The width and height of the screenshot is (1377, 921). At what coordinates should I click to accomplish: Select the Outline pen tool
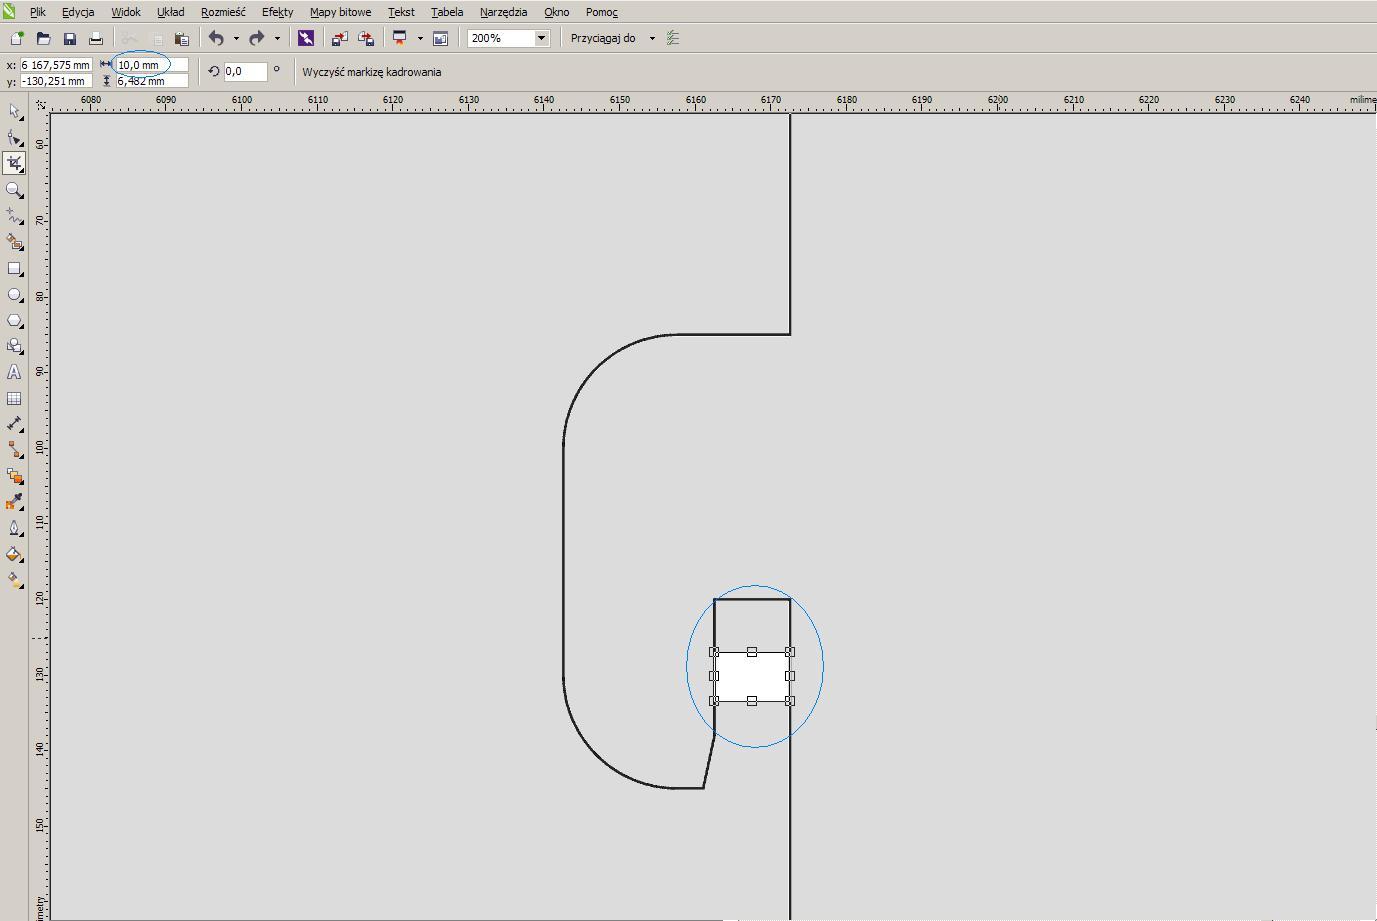tap(14, 528)
